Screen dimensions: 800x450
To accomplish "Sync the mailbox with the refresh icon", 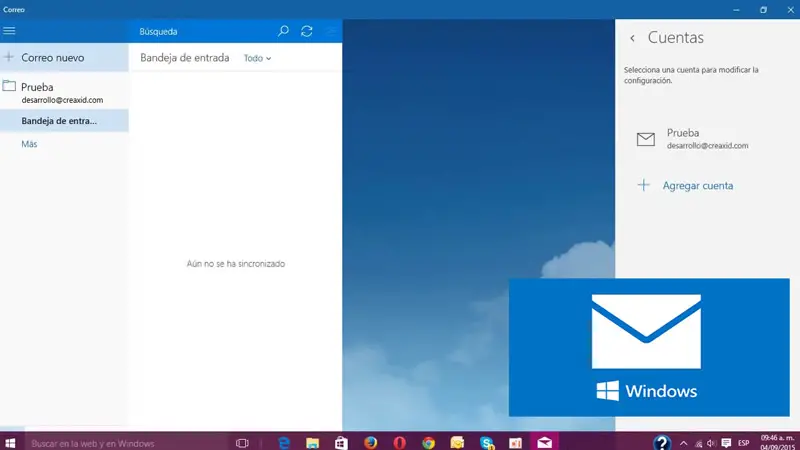I will (x=307, y=31).
